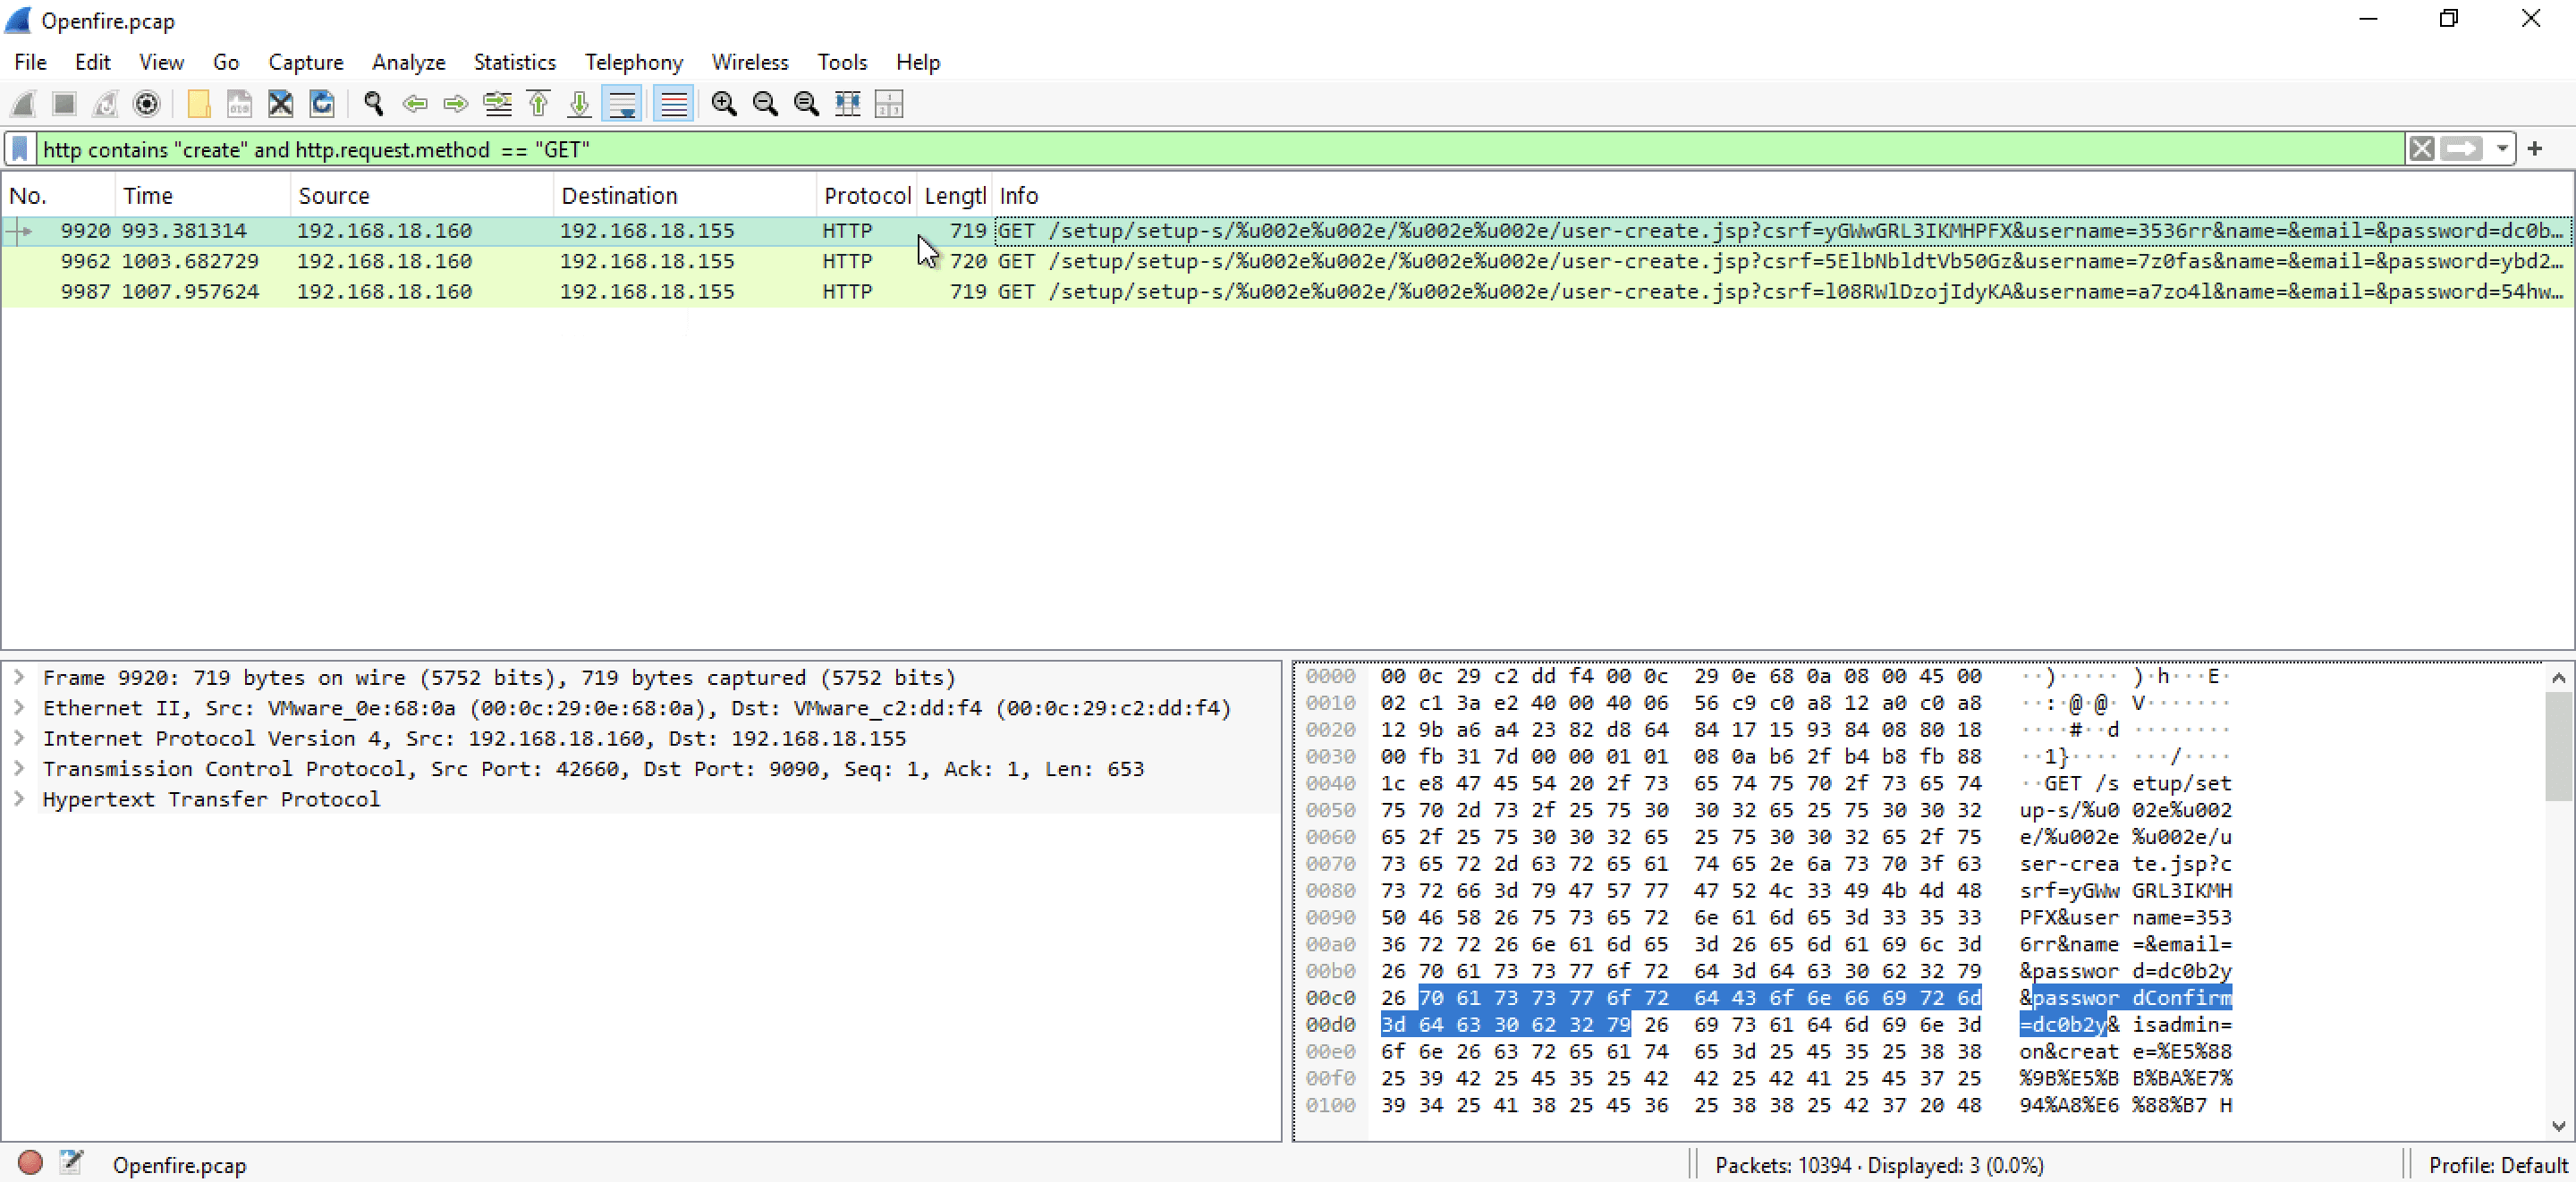Image resolution: width=2576 pixels, height=1182 pixels.
Task: Open the Wireless menu
Action: pos(749,62)
